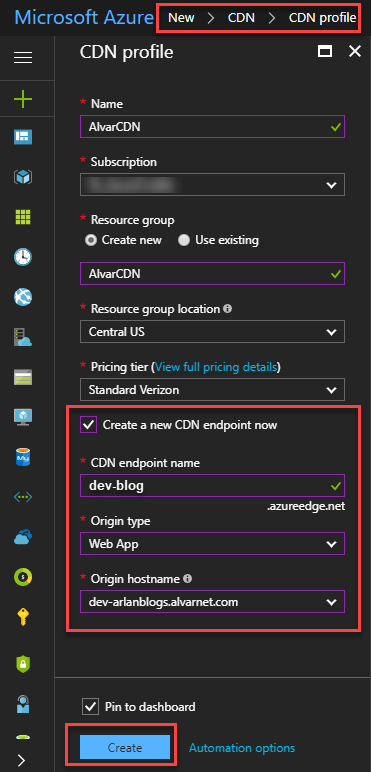The width and height of the screenshot is (371, 772).
Task: Open the green striped storage icon
Action: (23, 377)
